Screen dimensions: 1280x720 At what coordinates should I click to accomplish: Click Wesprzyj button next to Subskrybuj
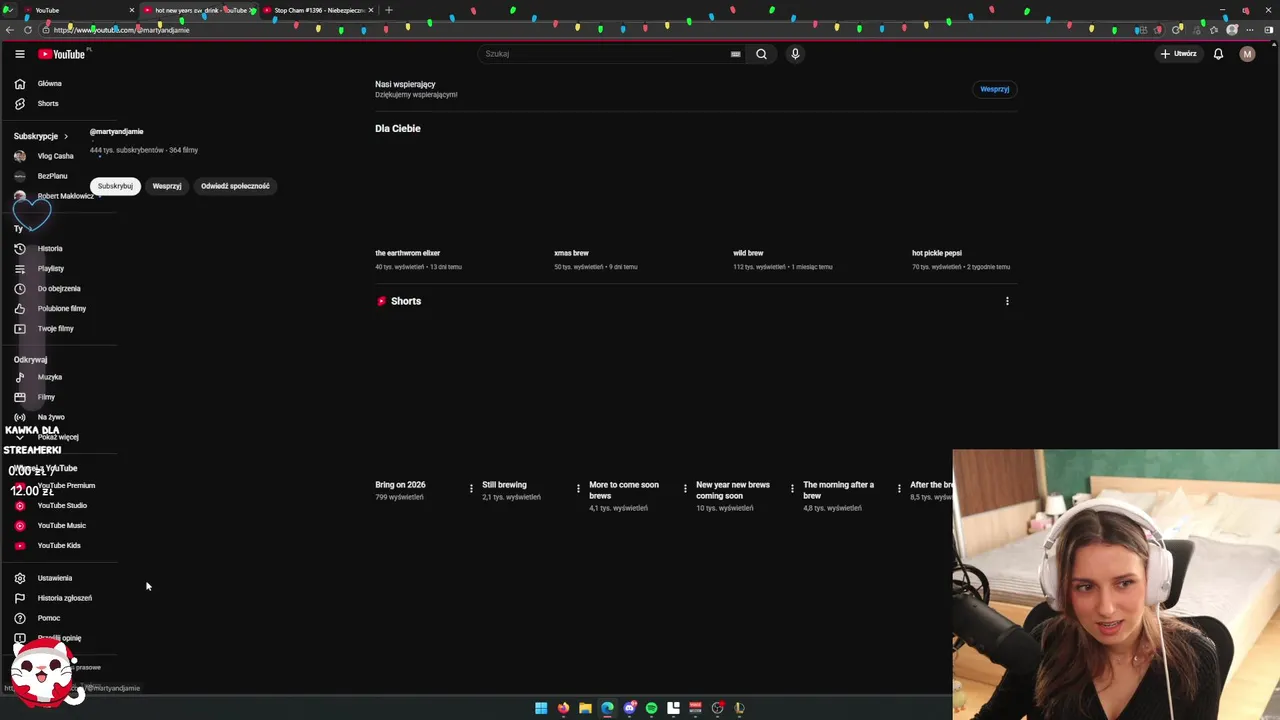pyautogui.click(x=167, y=186)
